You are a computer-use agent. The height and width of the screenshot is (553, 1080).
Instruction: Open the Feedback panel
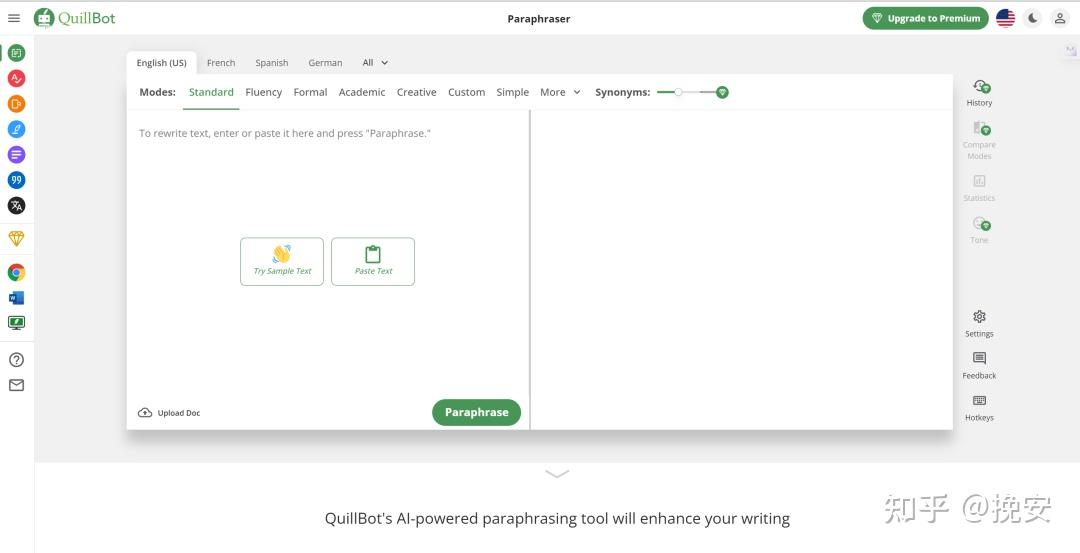point(979,366)
